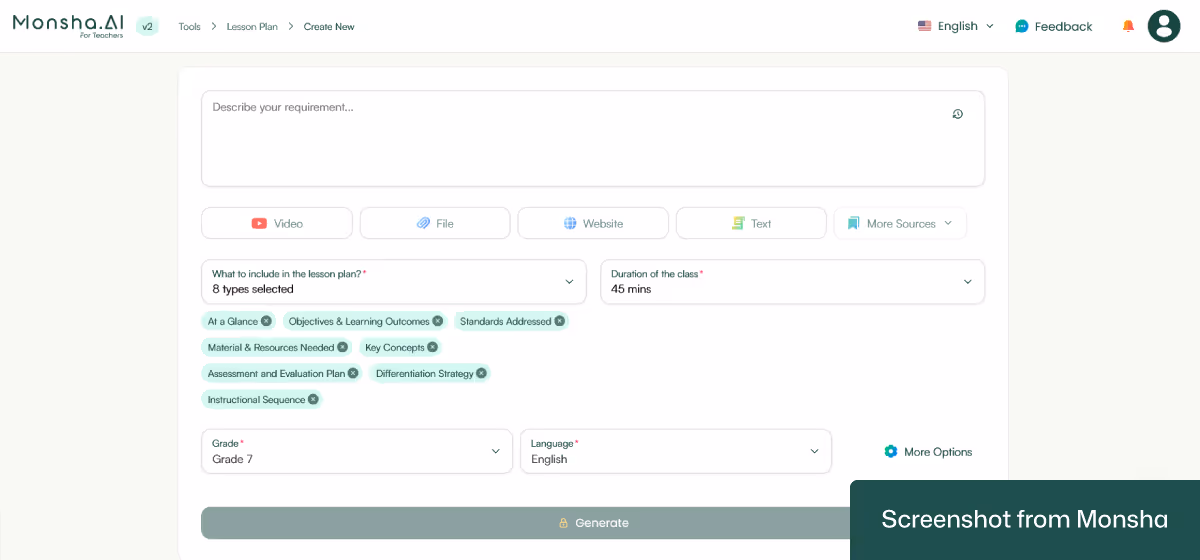
Task: Open the English language selector in header
Action: pyautogui.click(x=956, y=26)
